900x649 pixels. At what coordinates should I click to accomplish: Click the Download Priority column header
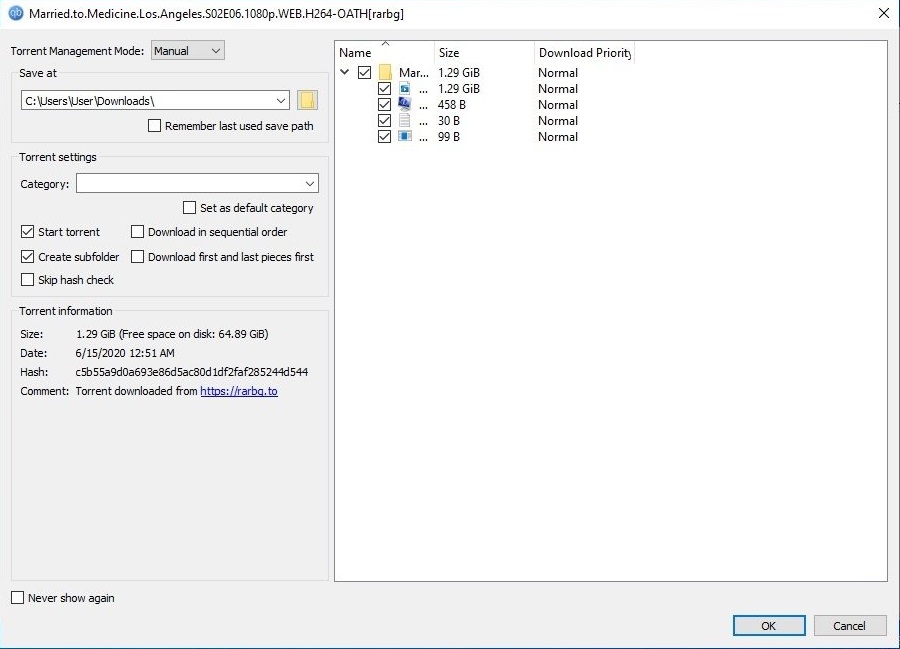pos(584,53)
